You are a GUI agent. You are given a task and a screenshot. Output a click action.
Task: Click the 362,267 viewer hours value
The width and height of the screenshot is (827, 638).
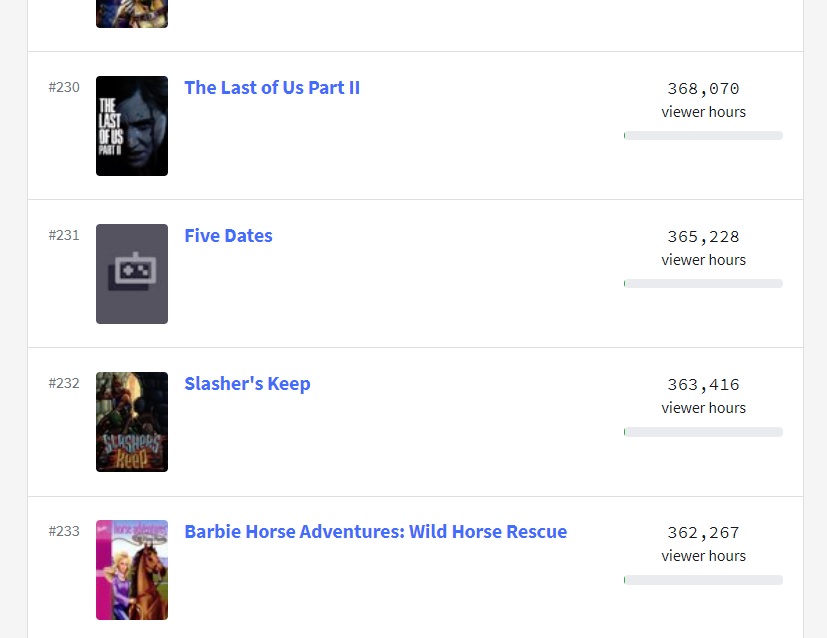point(704,533)
